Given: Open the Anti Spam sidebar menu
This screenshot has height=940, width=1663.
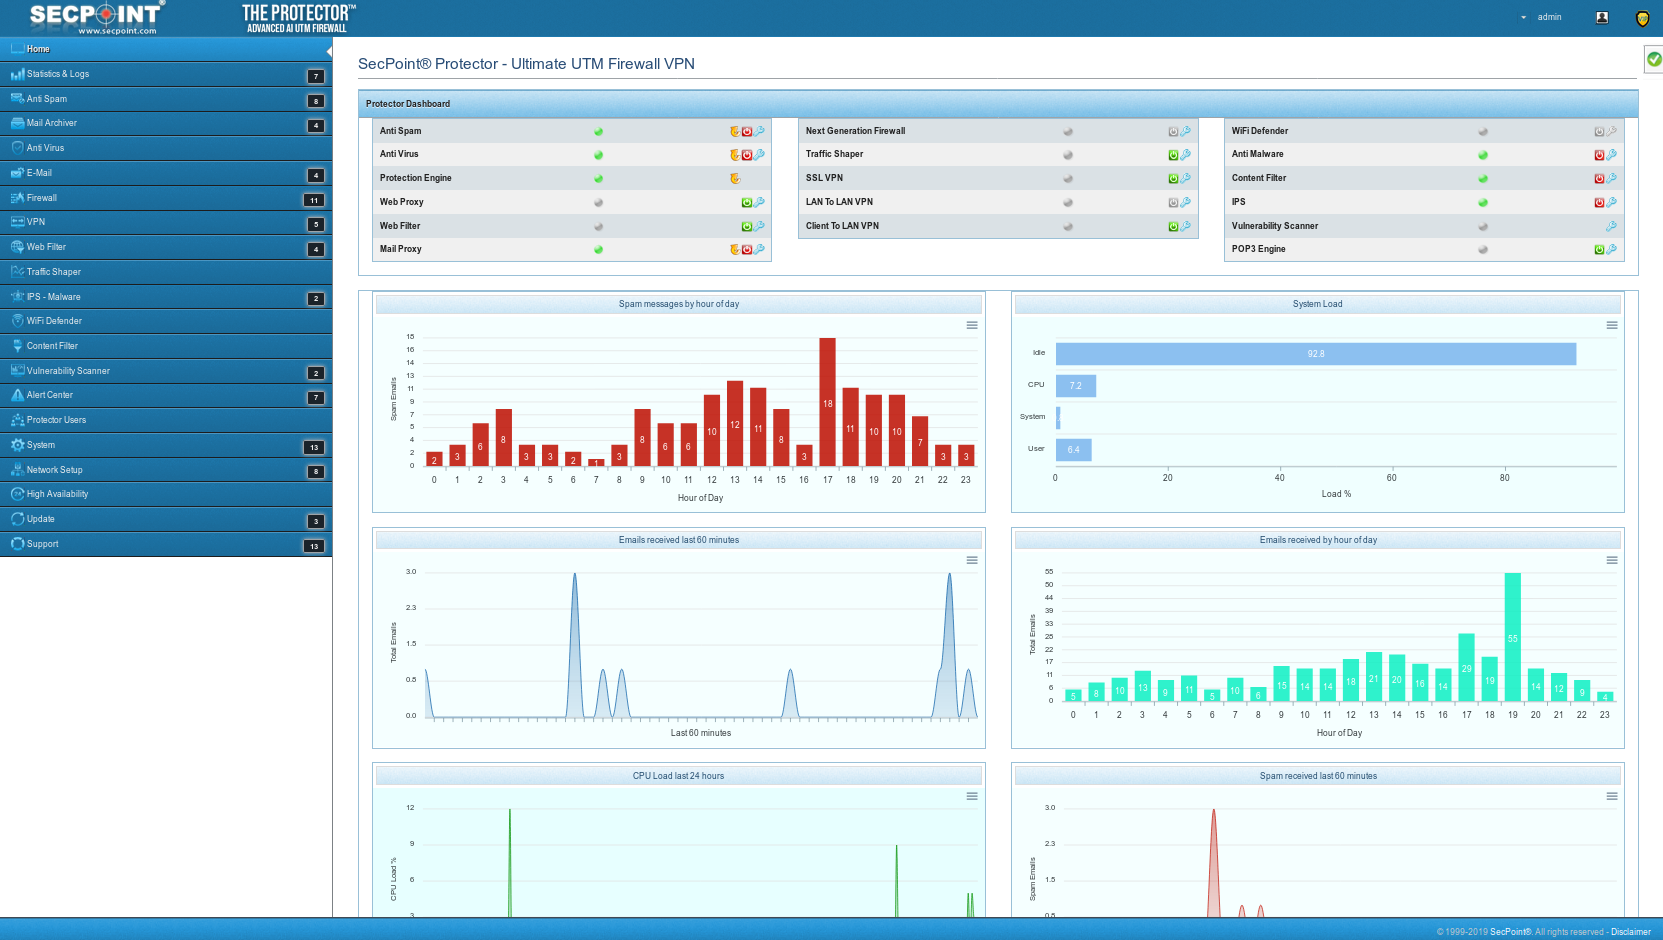Looking at the screenshot, I should point(166,99).
